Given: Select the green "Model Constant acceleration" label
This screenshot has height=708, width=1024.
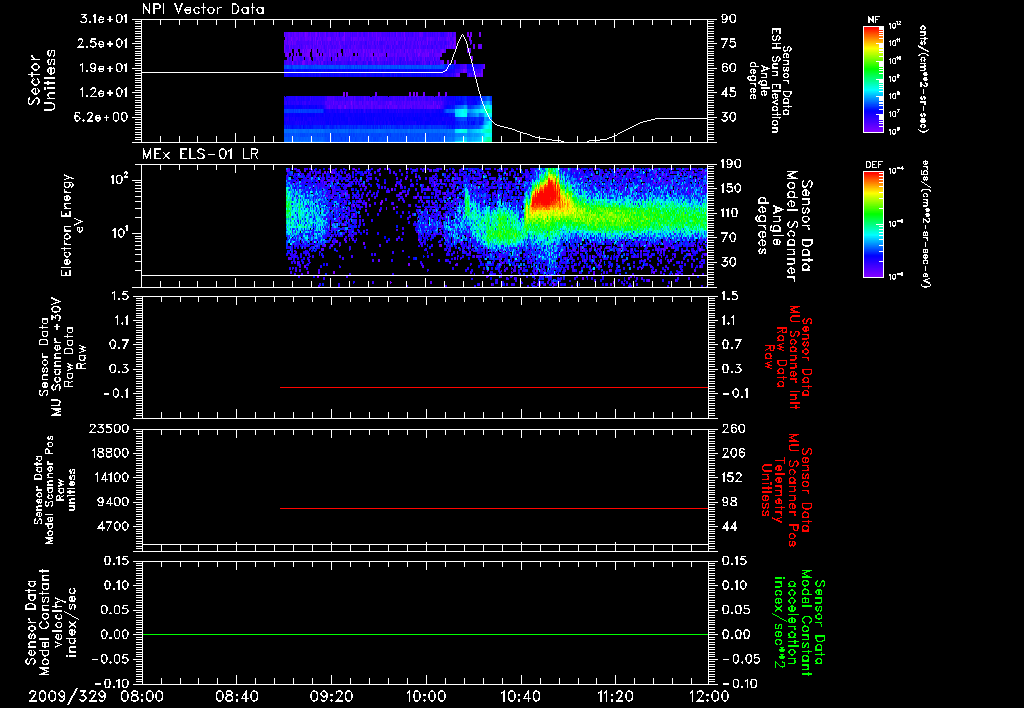Looking at the screenshot, I should click(x=799, y=624).
